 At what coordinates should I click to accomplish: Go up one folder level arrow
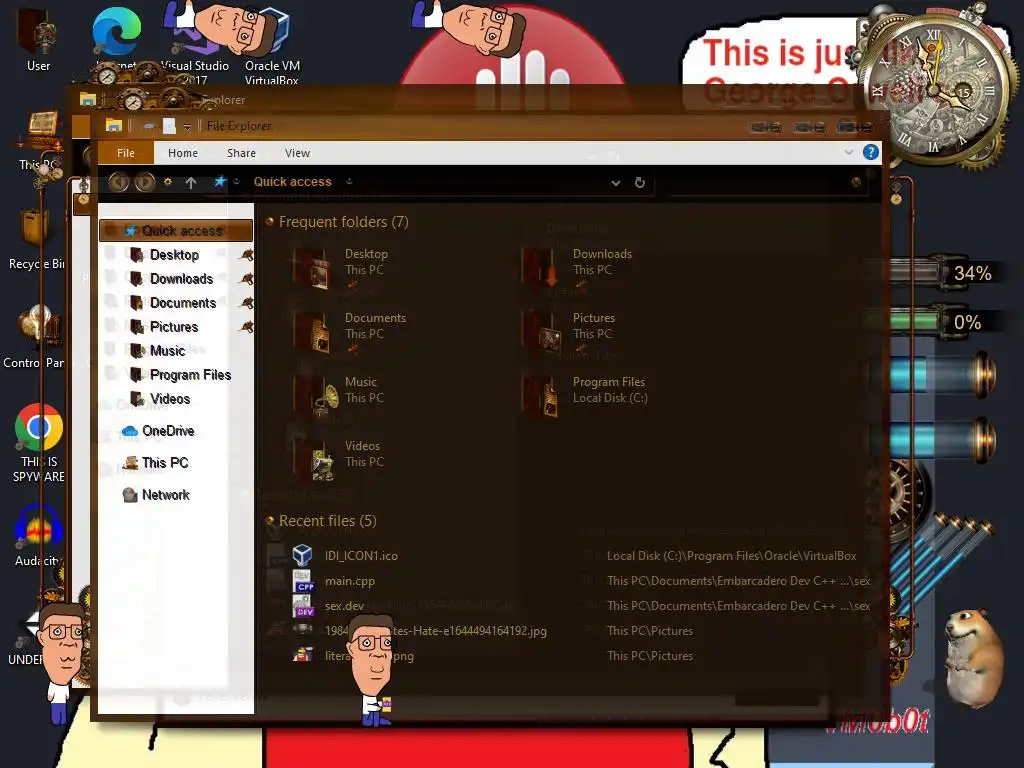[191, 183]
